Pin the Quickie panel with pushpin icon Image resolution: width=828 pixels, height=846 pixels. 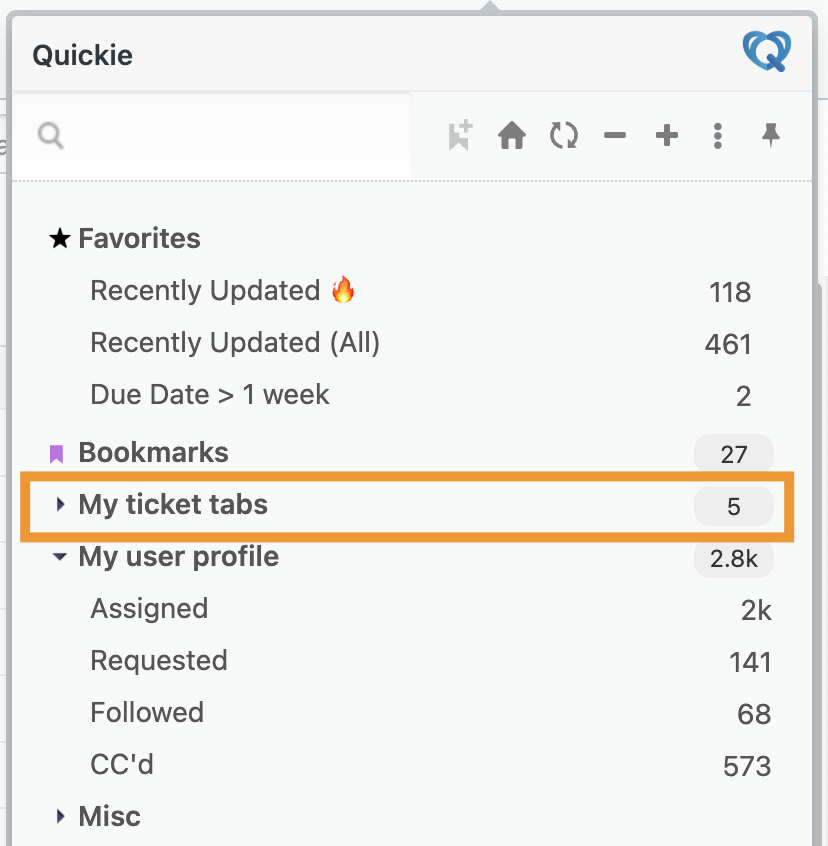[771, 135]
